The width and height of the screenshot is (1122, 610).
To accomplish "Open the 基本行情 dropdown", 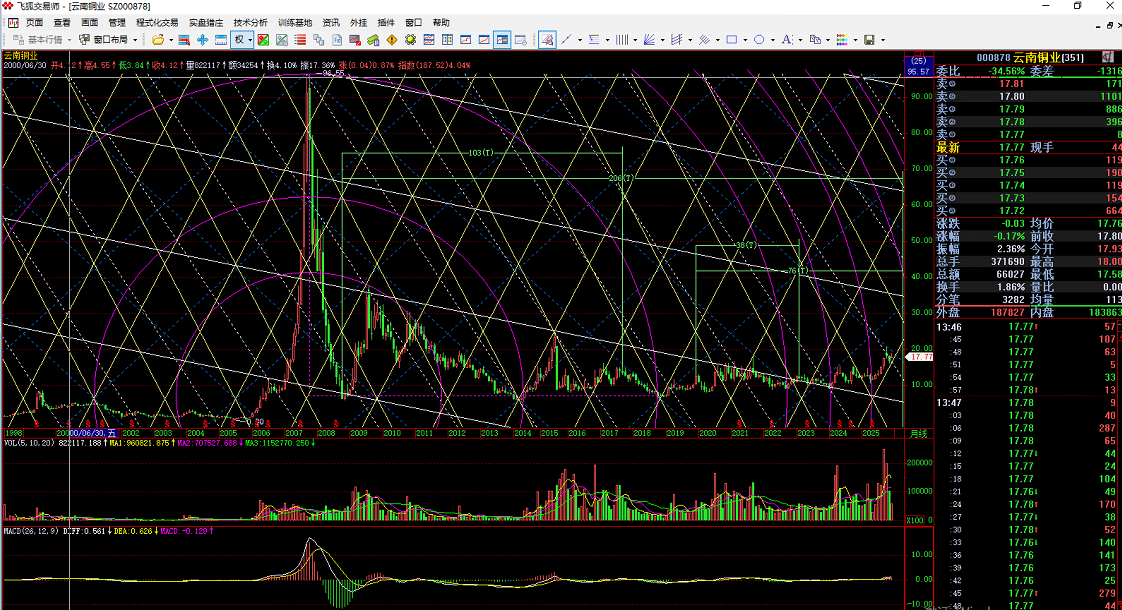I will pyautogui.click(x=42, y=40).
